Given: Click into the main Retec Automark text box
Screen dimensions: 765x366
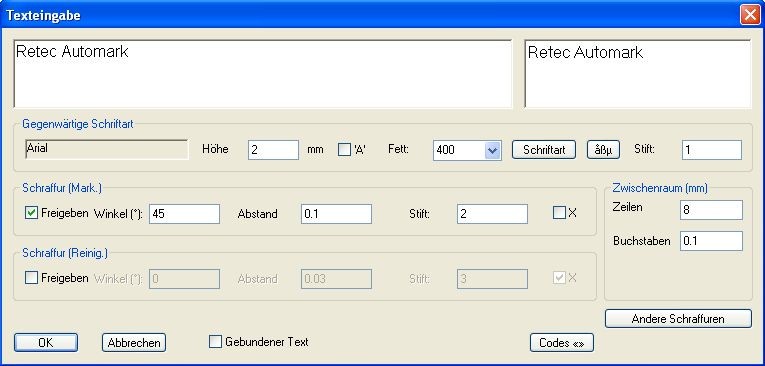Looking at the screenshot, I should pos(263,74).
